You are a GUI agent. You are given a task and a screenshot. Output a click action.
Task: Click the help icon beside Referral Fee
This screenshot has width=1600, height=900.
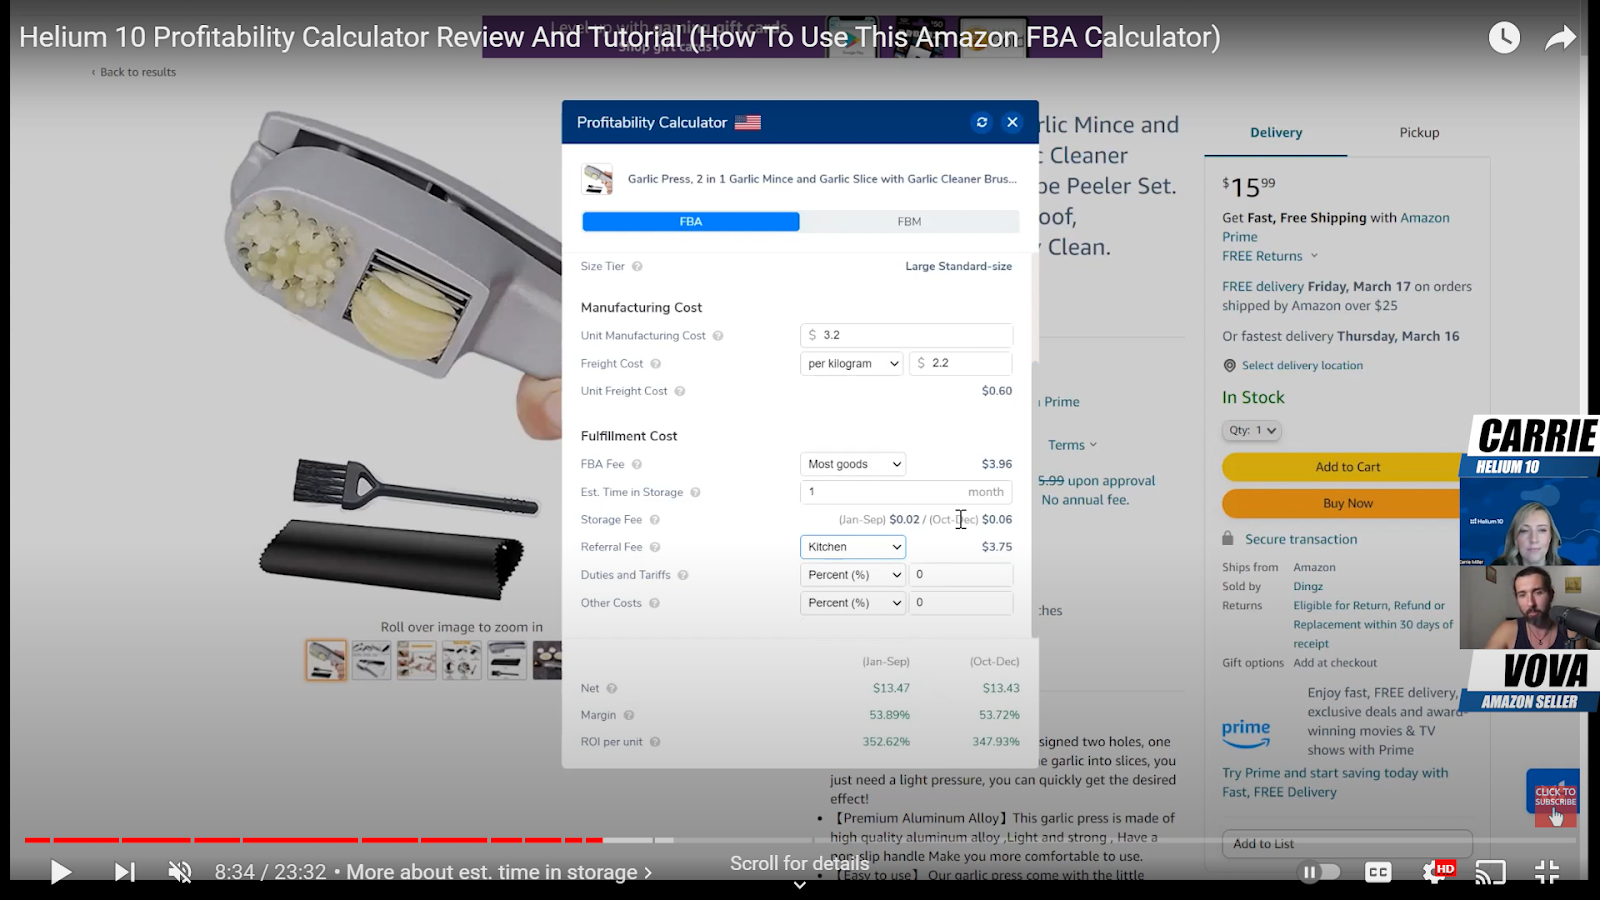tap(655, 547)
